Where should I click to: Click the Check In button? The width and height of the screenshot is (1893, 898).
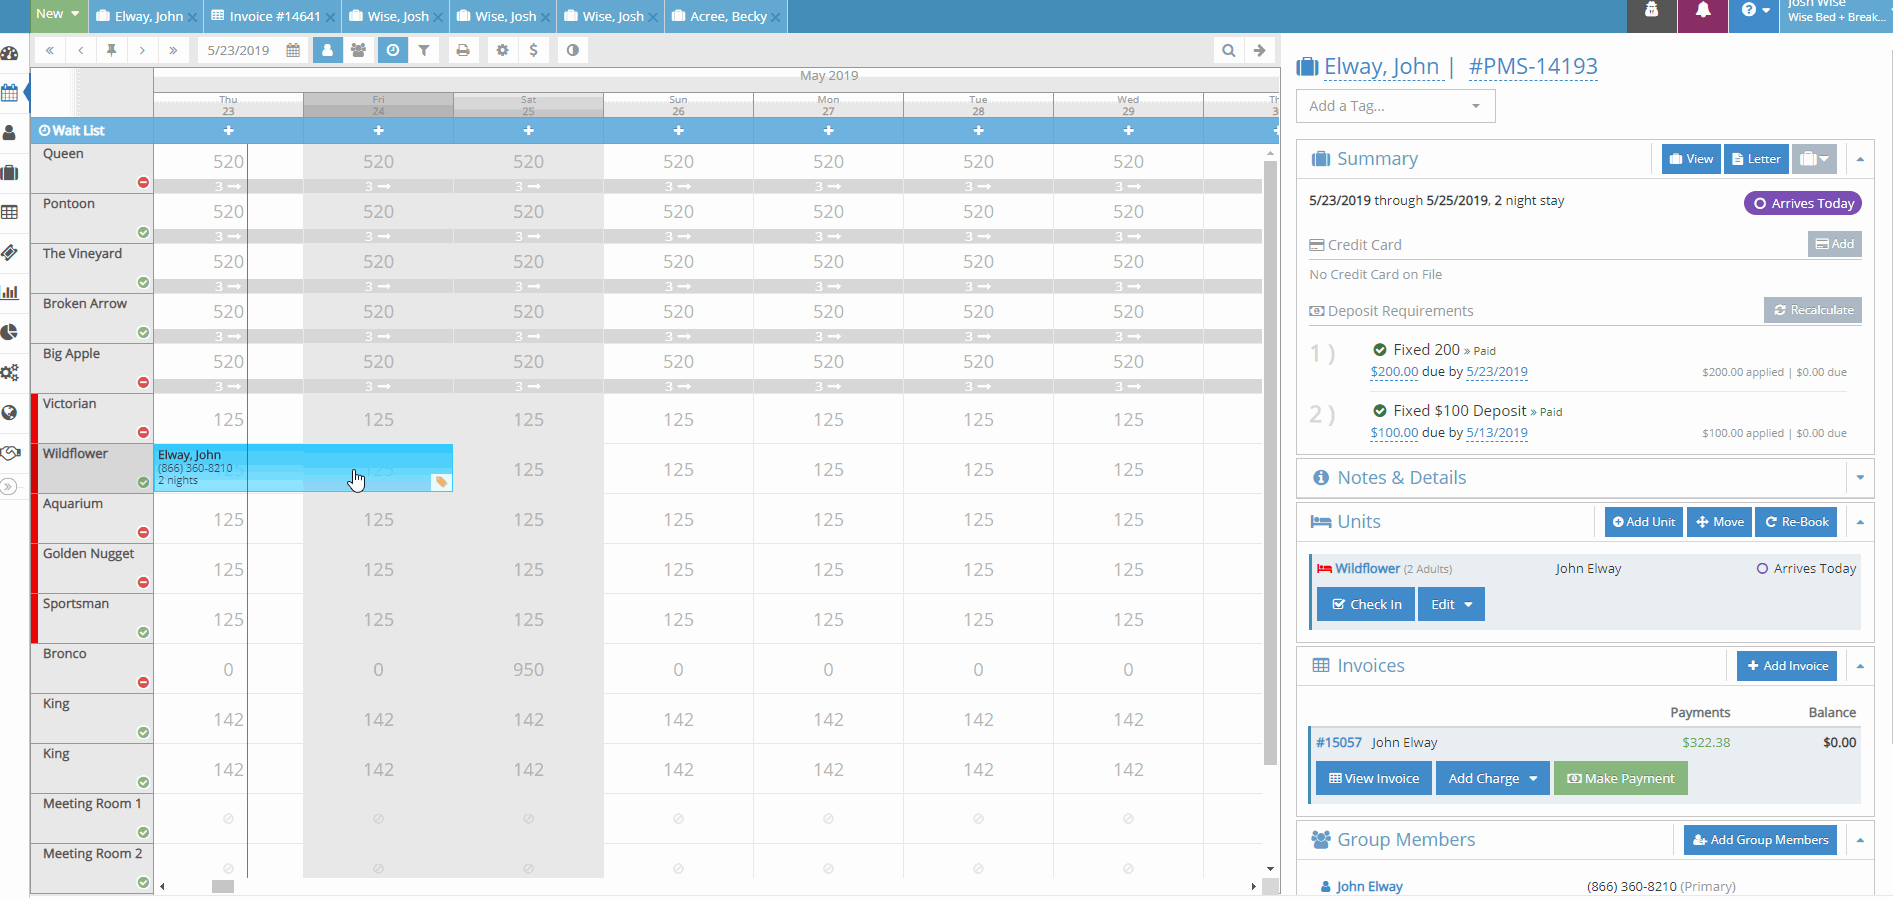click(1366, 604)
